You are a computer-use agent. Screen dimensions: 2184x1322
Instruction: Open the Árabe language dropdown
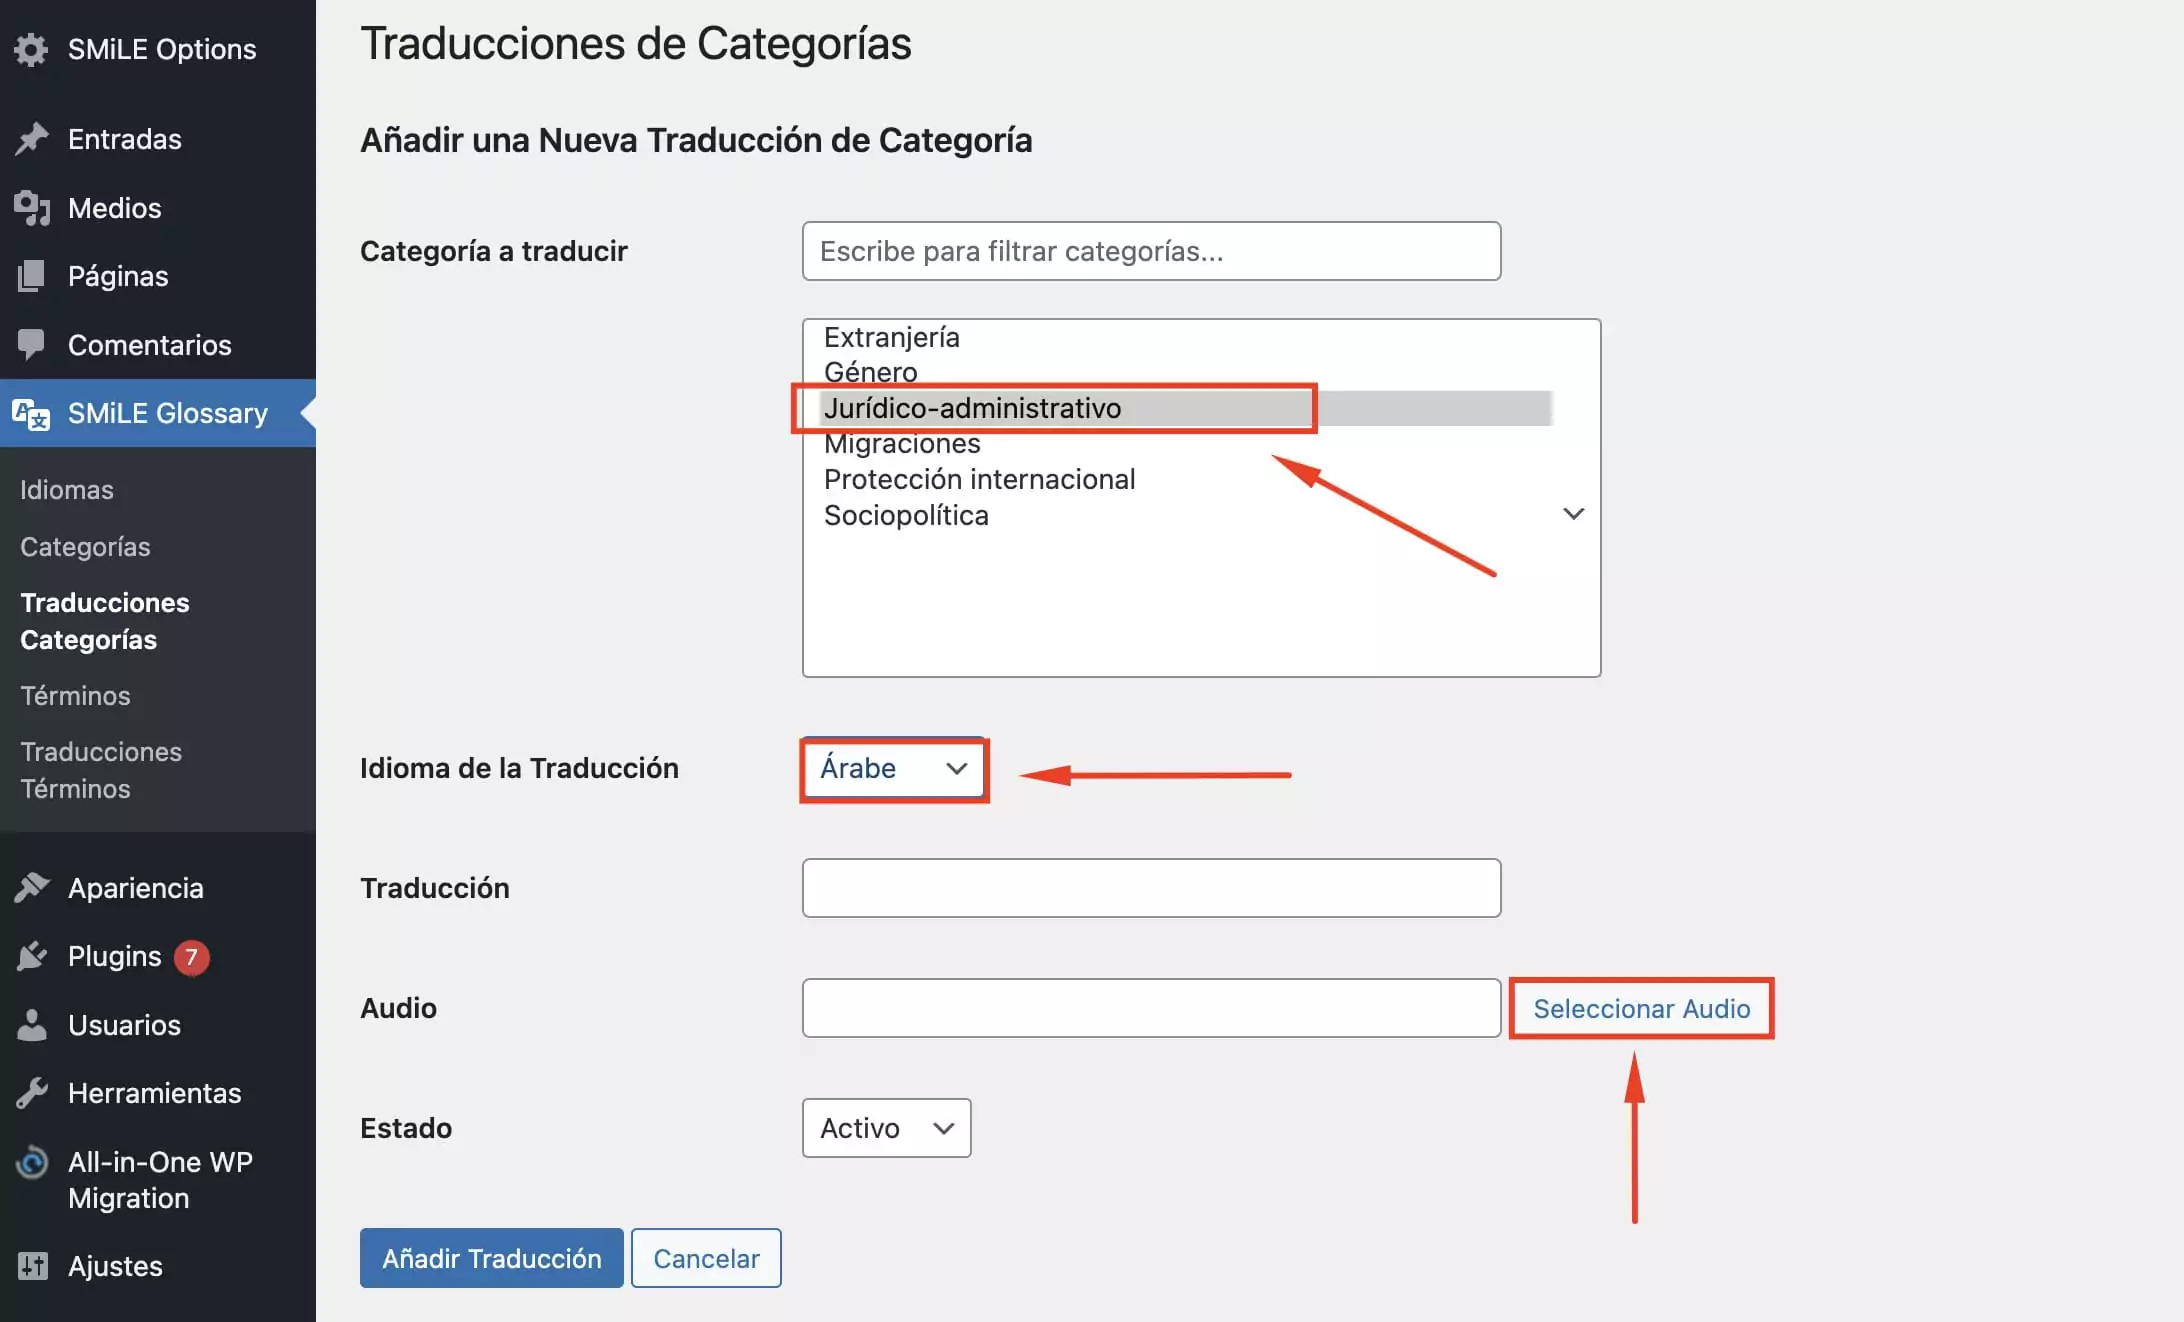[892, 768]
